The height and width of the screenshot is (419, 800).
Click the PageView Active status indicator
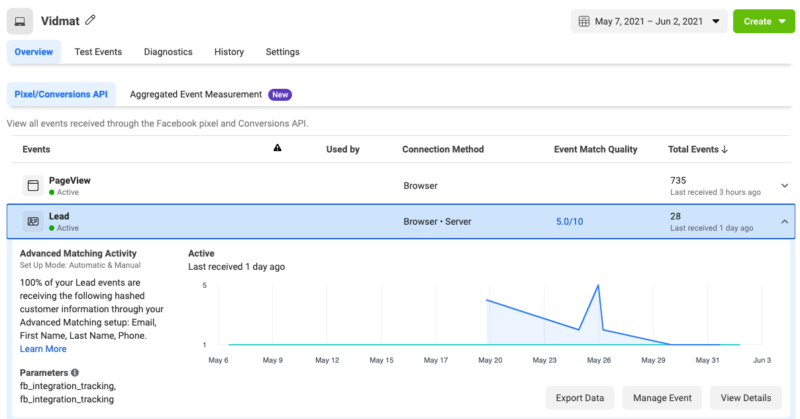pyautogui.click(x=64, y=192)
